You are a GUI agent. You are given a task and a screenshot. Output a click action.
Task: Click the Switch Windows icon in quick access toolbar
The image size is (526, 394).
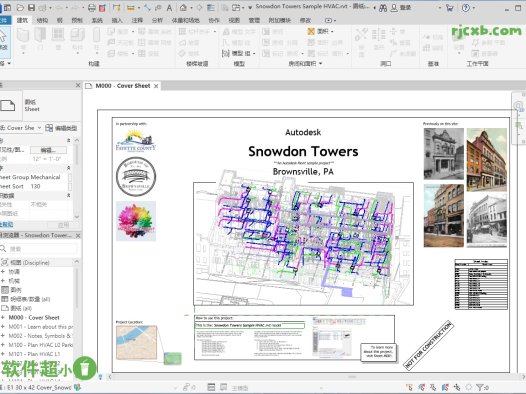coord(236,7)
